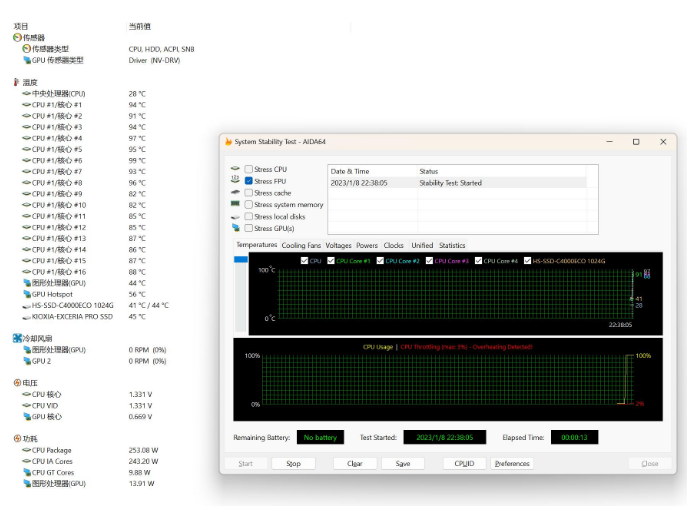Screen dimensions: 697x512
Task: Enable the Stress CPU checkbox
Action: tap(249, 170)
